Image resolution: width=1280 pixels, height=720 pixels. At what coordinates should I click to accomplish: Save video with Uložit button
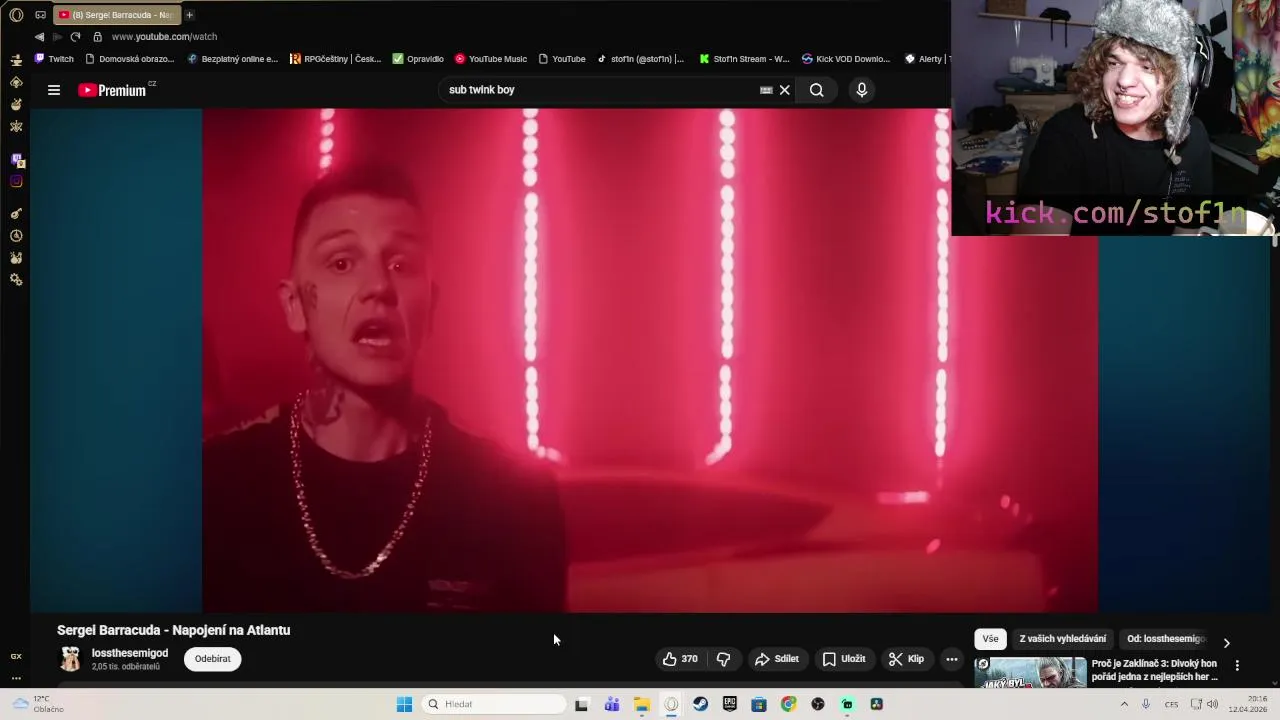844,659
